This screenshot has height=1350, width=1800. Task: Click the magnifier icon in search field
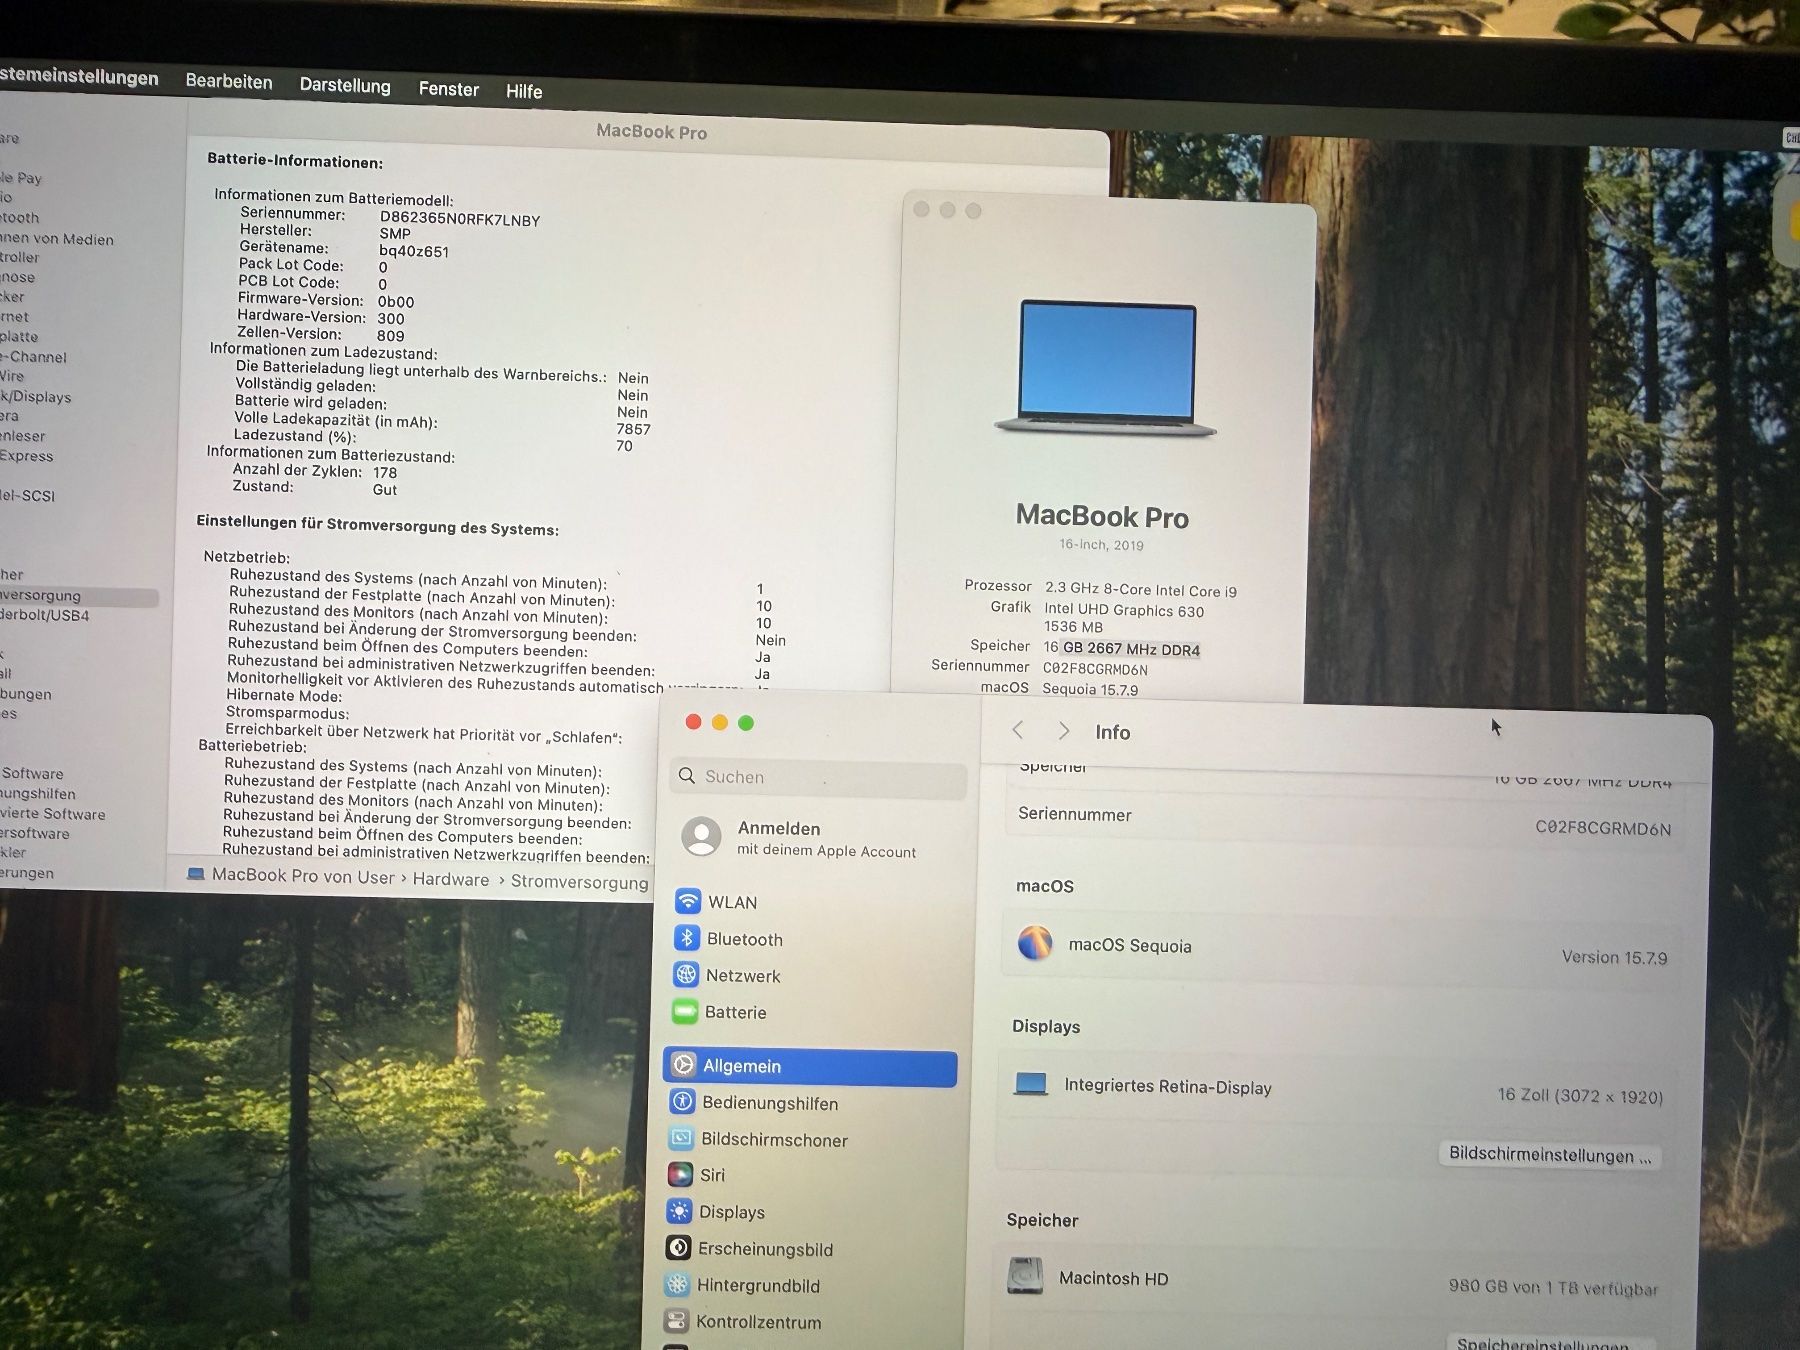tap(687, 775)
